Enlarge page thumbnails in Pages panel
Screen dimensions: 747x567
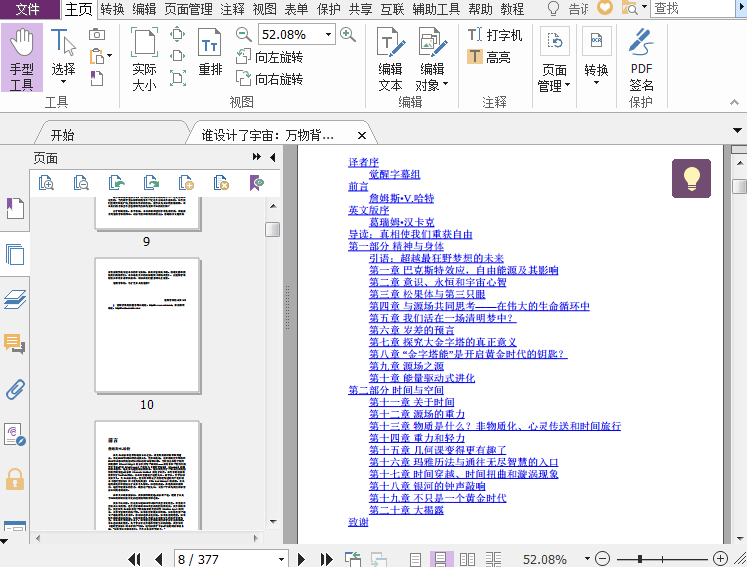46,182
